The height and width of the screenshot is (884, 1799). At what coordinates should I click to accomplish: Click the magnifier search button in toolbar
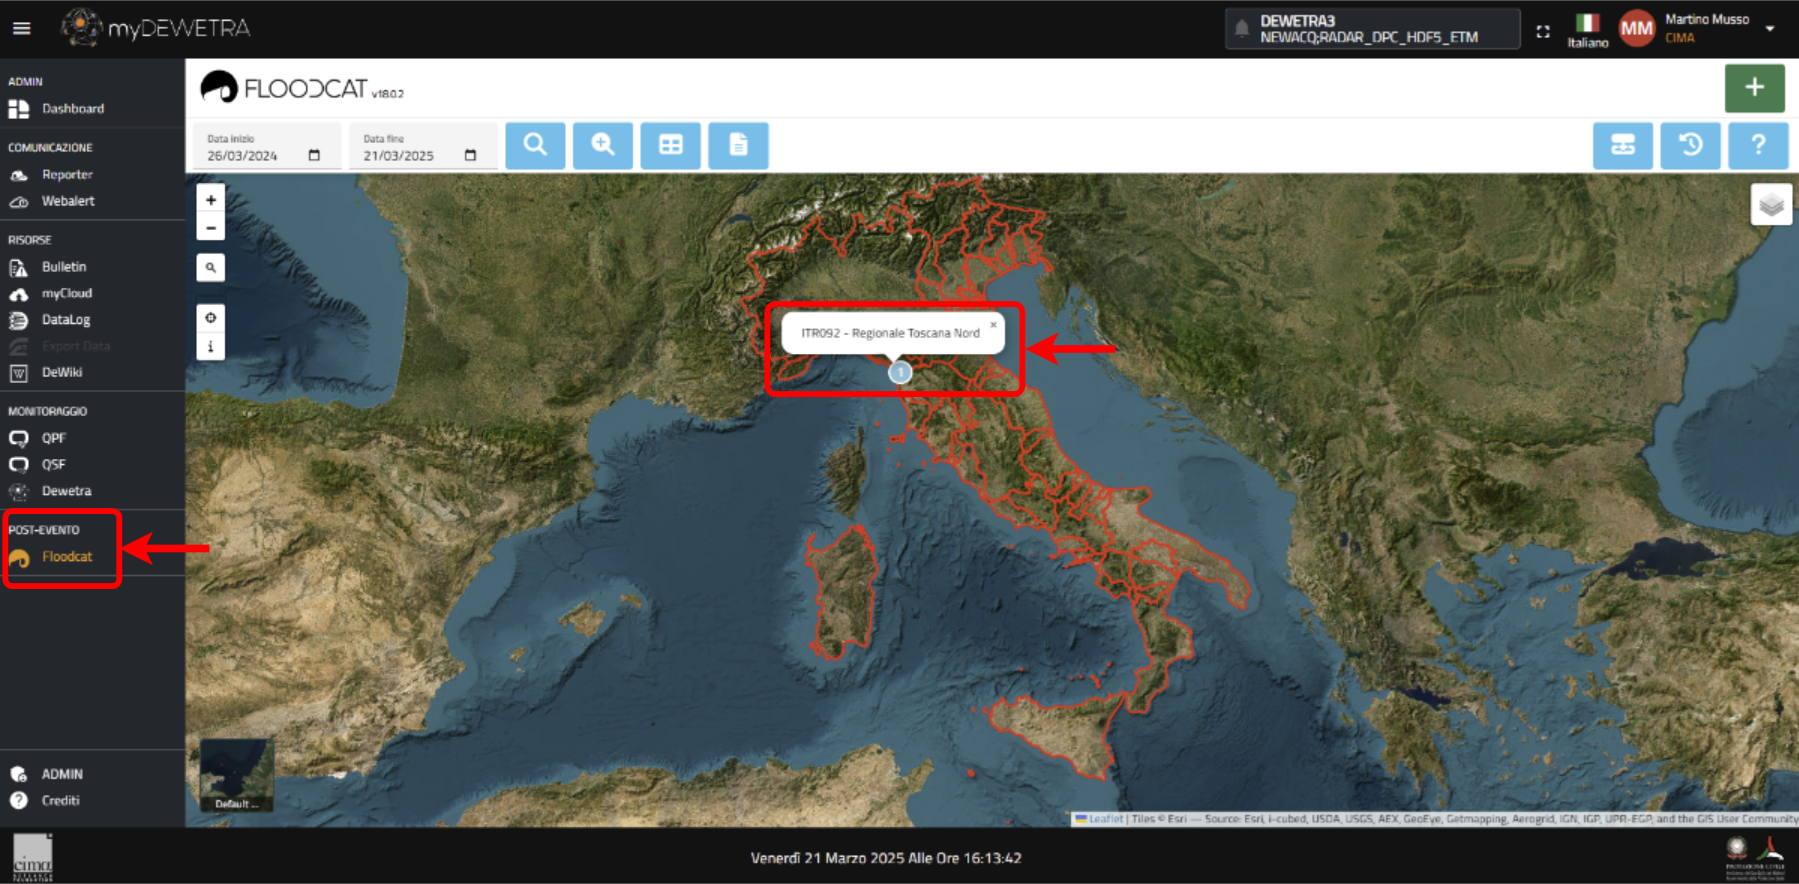(x=535, y=145)
